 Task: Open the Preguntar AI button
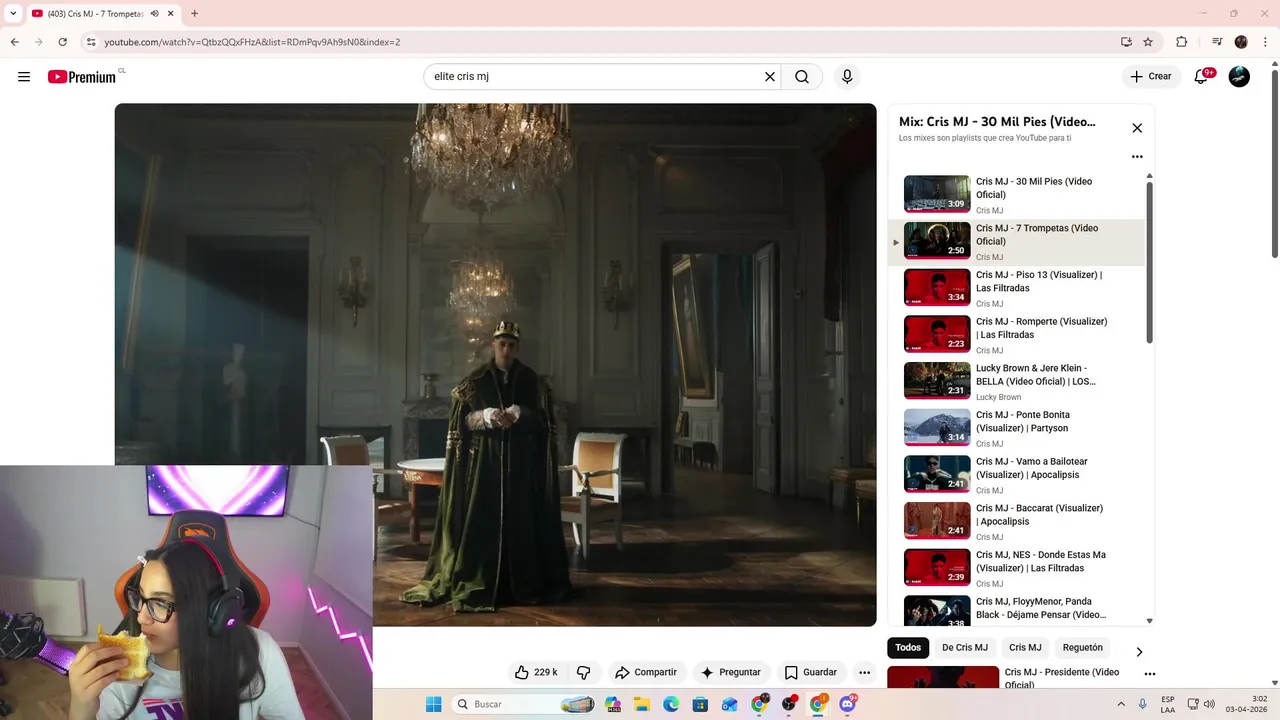(x=731, y=672)
